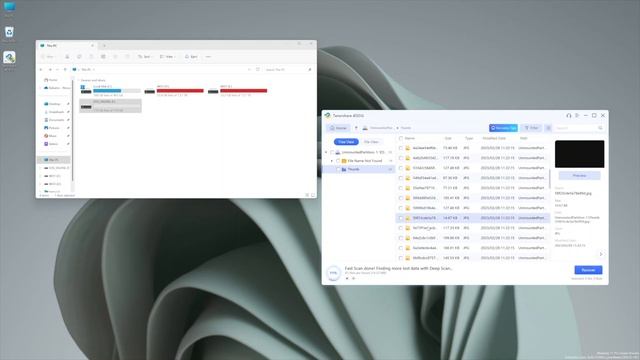Tick checkbox of the 140.53 KB file
Viewport: 640px width, 360px height.
(x=401, y=258)
